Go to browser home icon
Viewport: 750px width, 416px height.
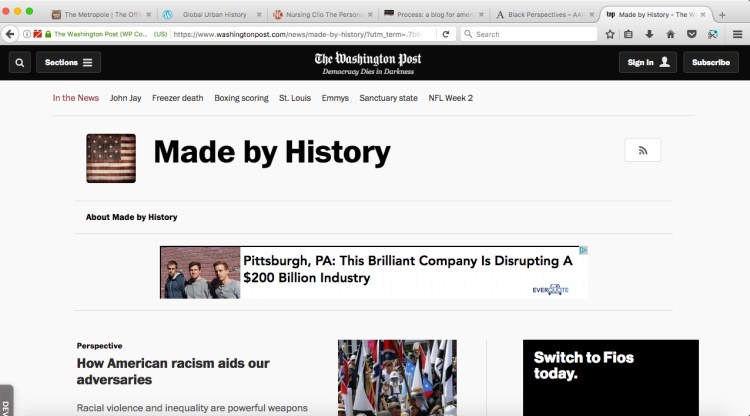670,34
